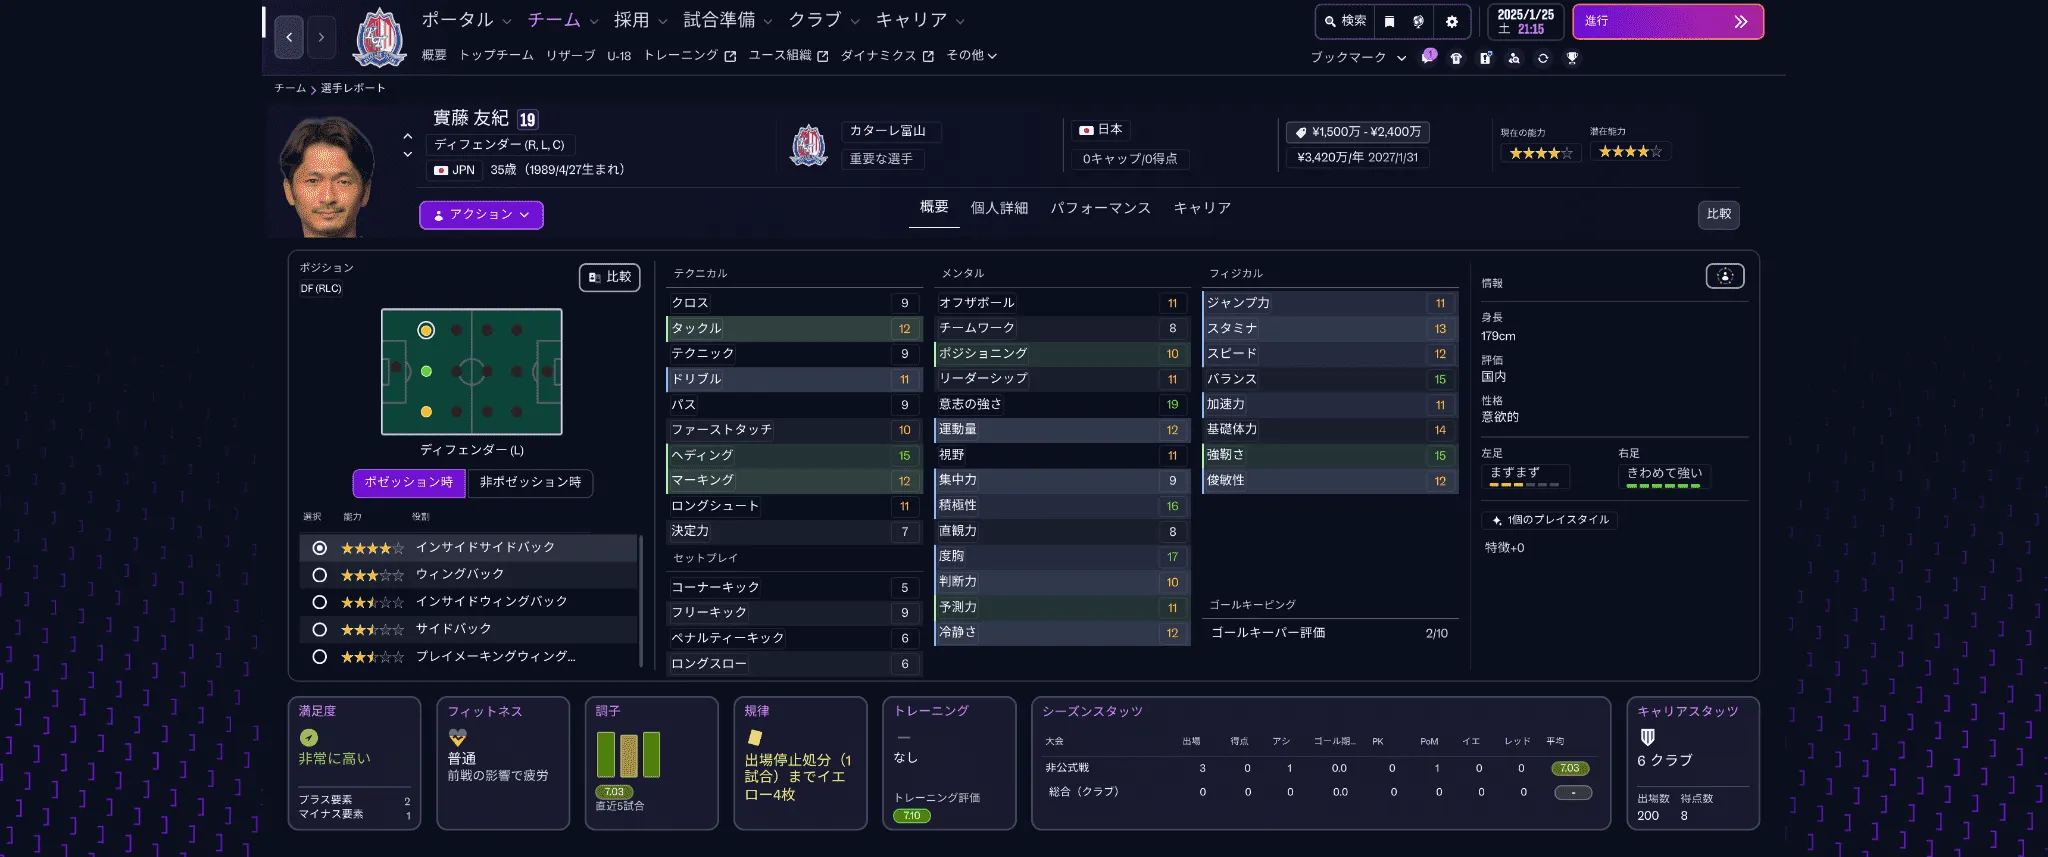
Task: Click the refresh arrows shortcut icon
Action: (x=1543, y=58)
